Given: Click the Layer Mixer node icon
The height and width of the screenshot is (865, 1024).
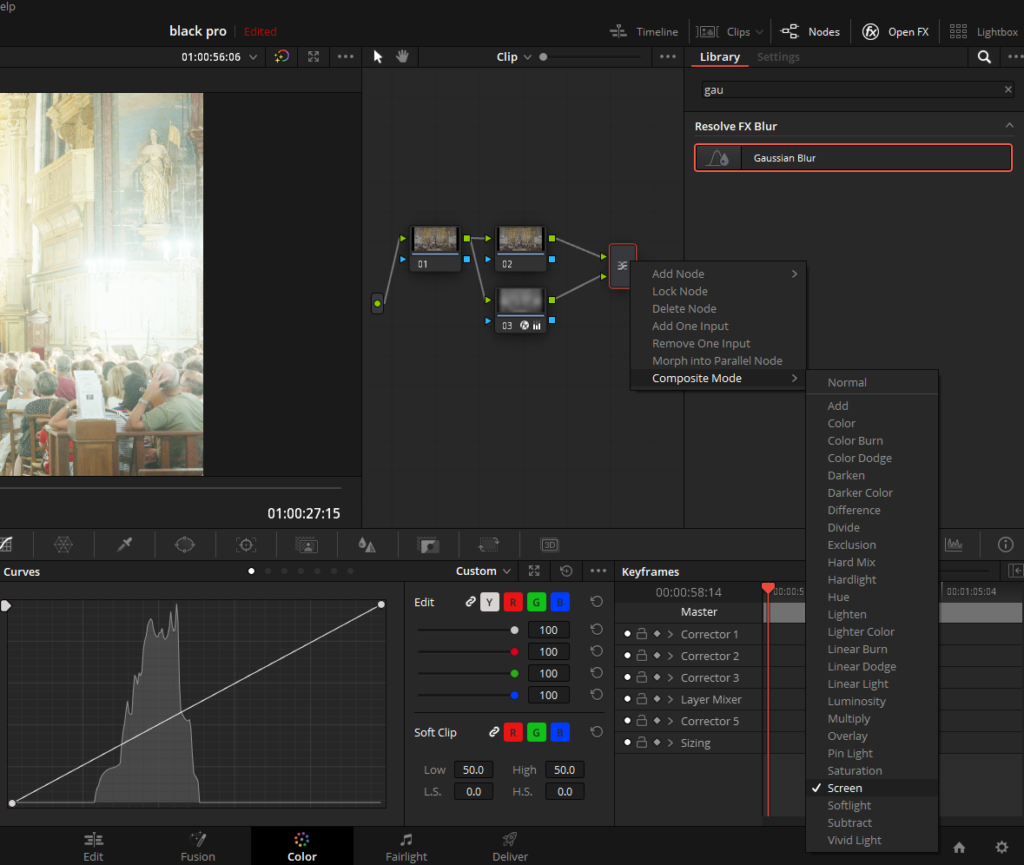Looking at the screenshot, I should 622,266.
